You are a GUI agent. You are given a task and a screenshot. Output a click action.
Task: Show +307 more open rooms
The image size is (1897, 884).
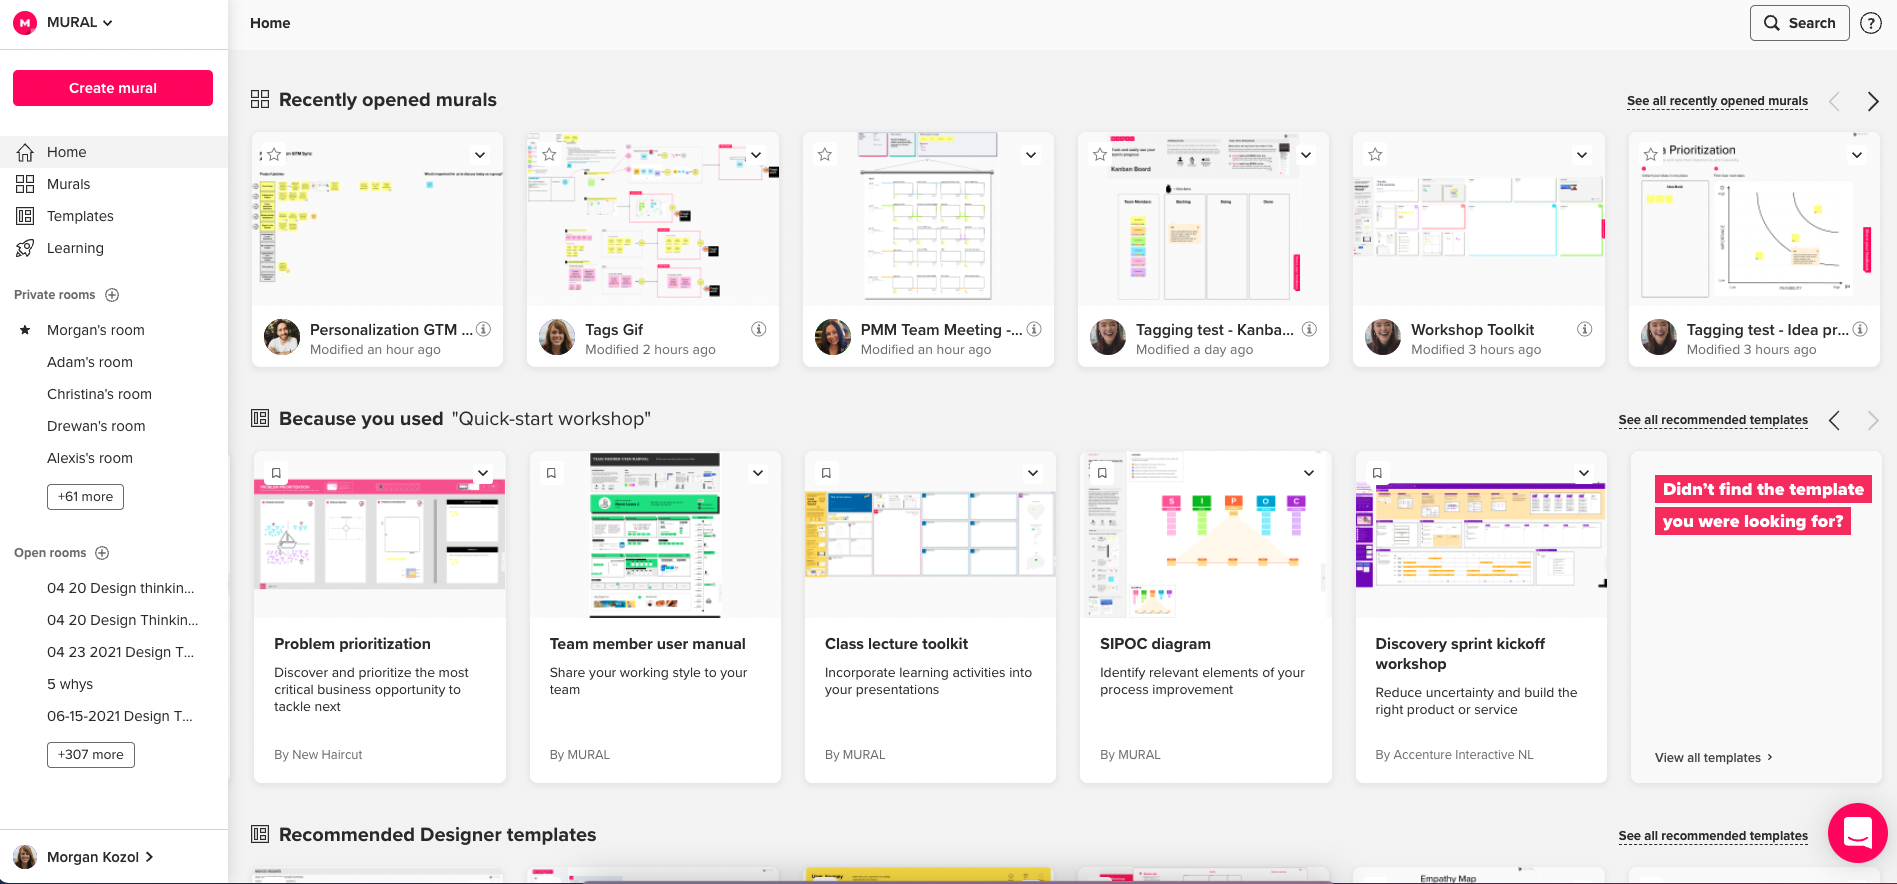[91, 755]
